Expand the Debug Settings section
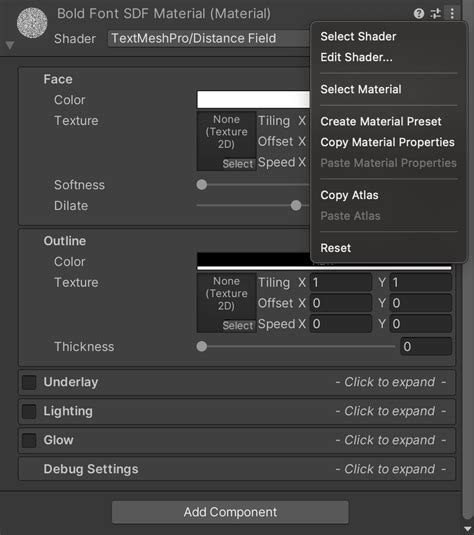Viewport: 474px width, 535px height. [x=237, y=469]
